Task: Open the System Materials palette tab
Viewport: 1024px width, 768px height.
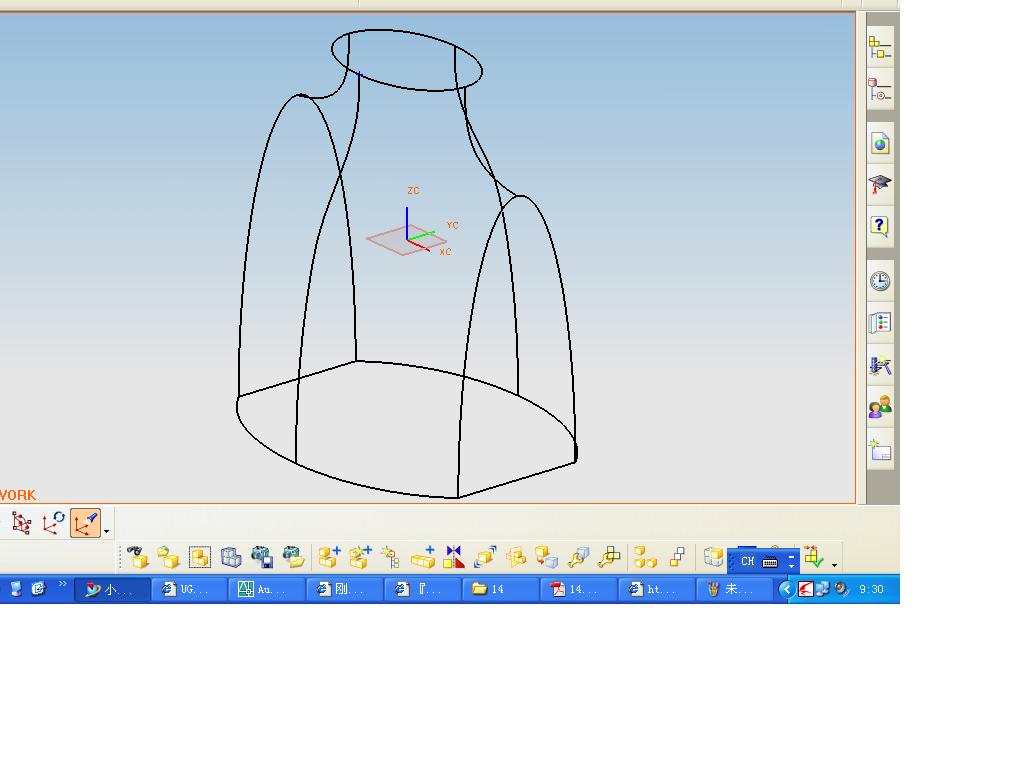Action: coord(880,323)
